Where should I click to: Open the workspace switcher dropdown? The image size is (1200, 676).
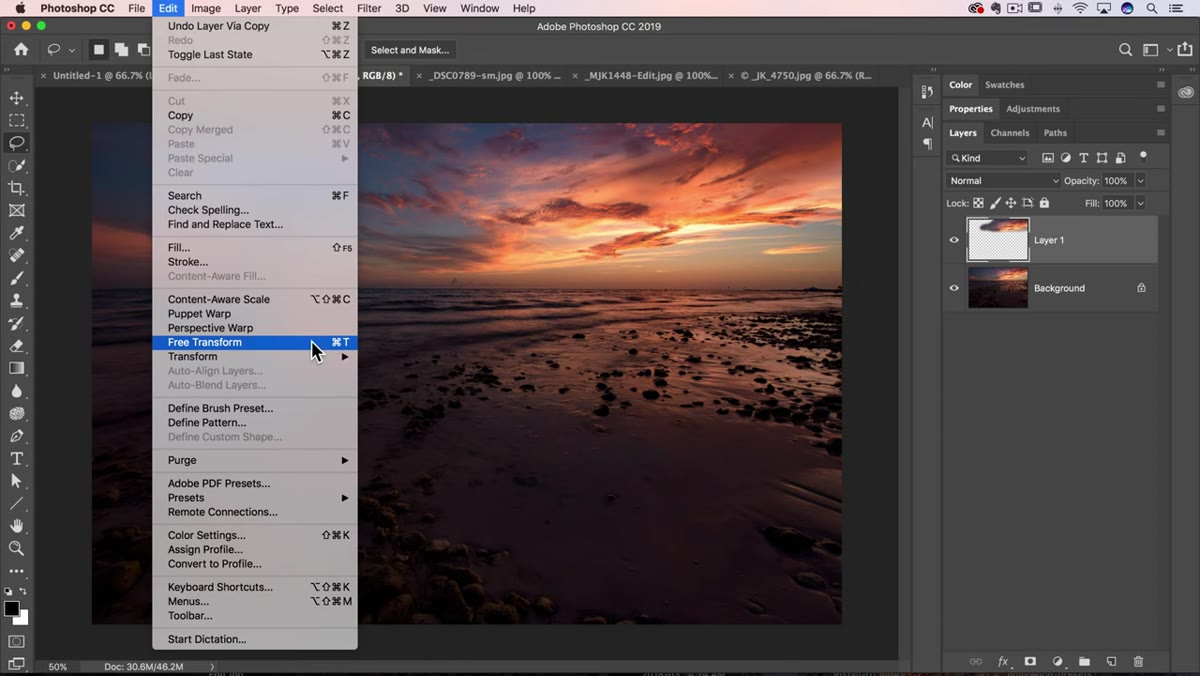[1156, 50]
